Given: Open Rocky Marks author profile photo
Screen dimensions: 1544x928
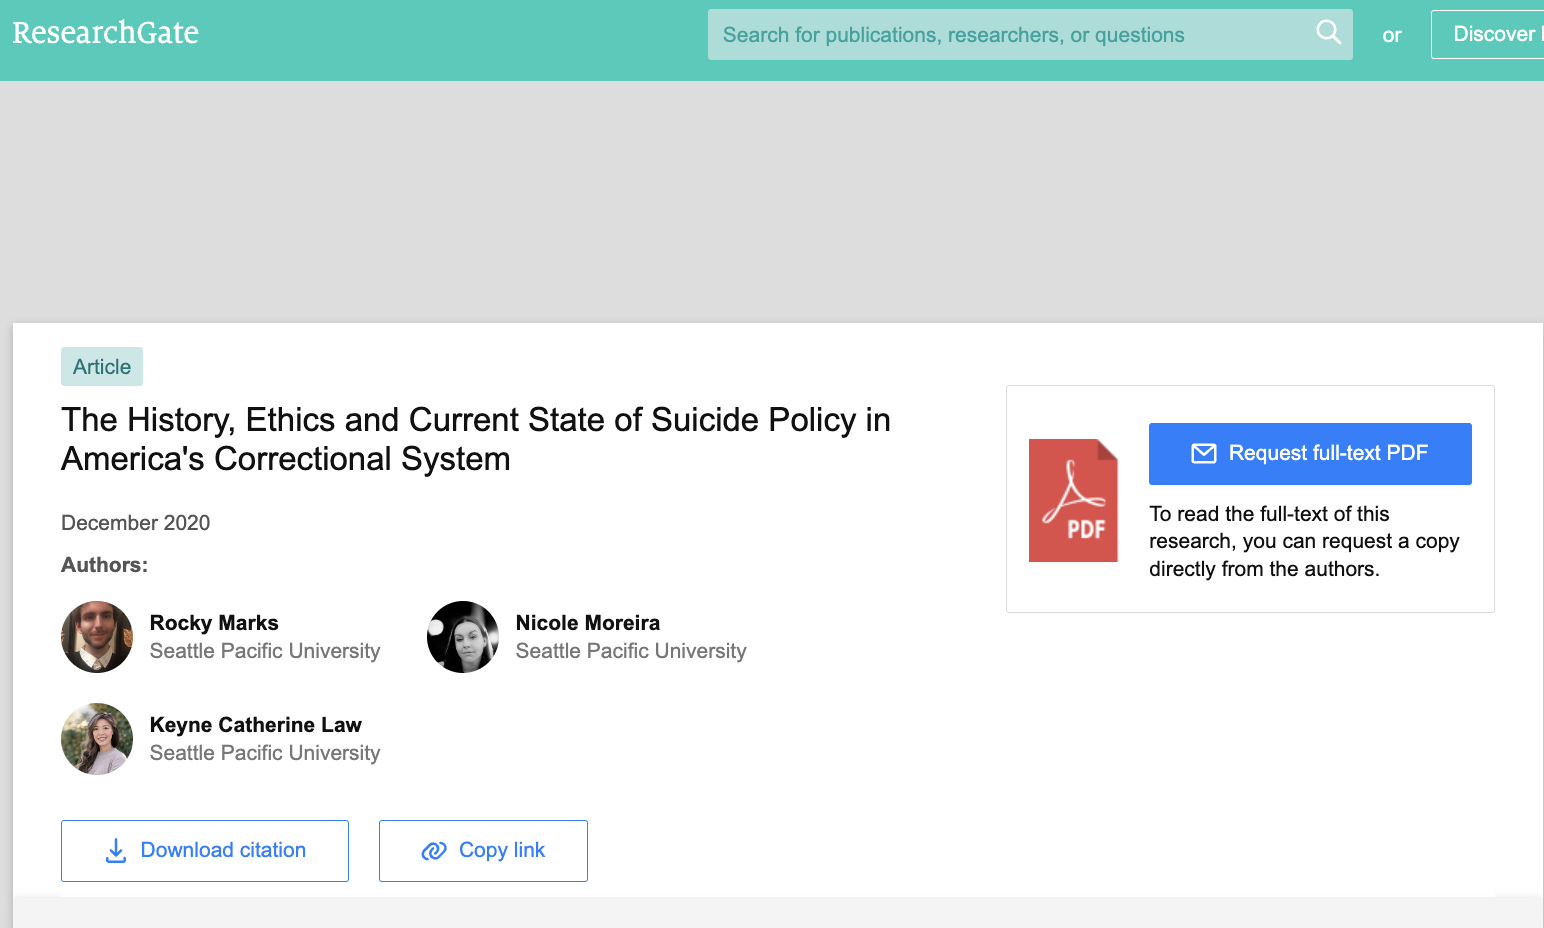Looking at the screenshot, I should click(x=97, y=637).
